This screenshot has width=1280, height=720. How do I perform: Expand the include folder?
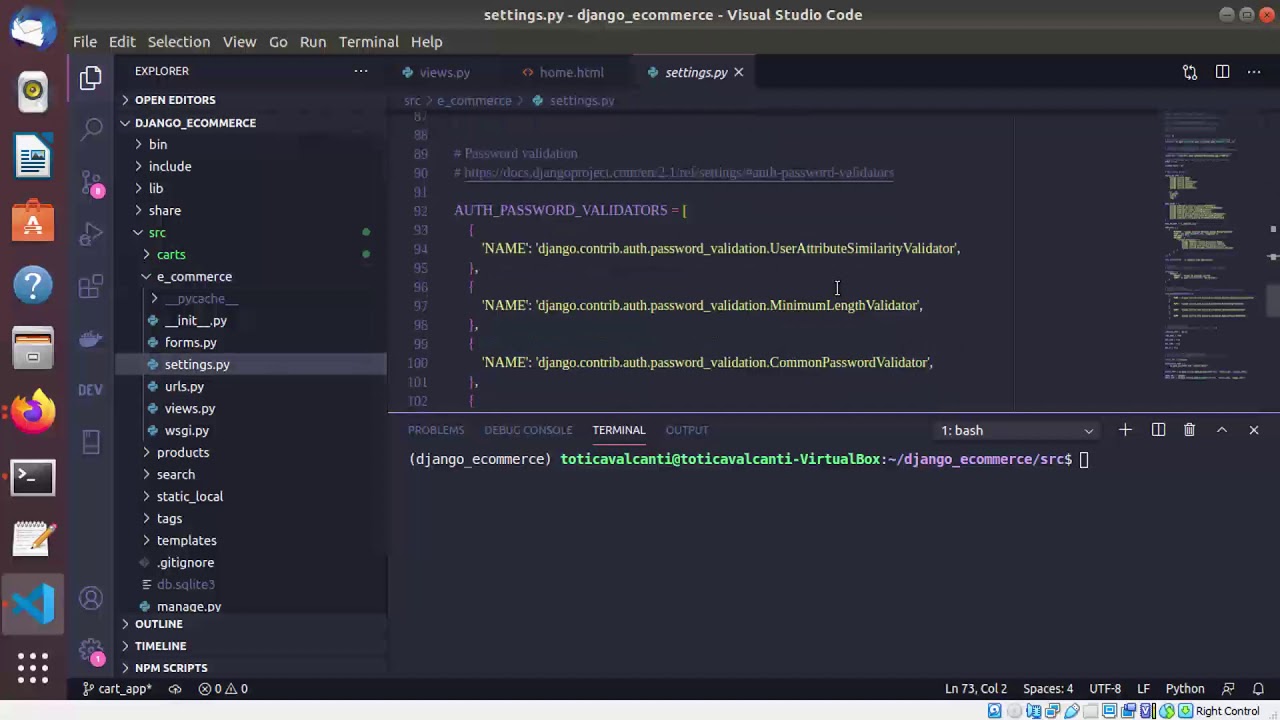tap(170, 166)
